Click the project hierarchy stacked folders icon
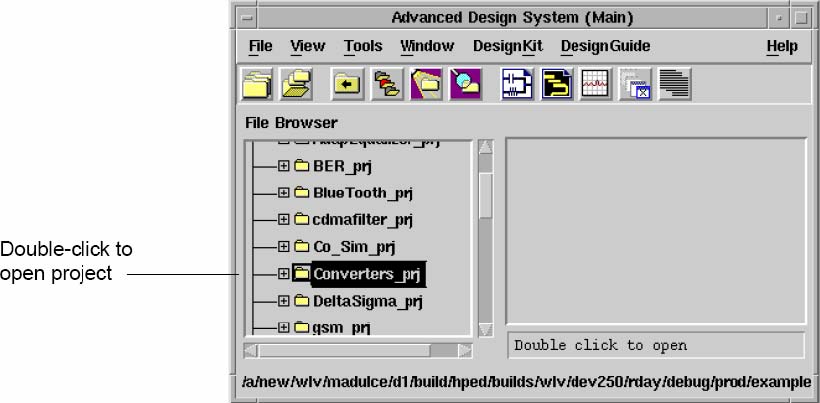This screenshot has width=820, height=403. (387, 84)
